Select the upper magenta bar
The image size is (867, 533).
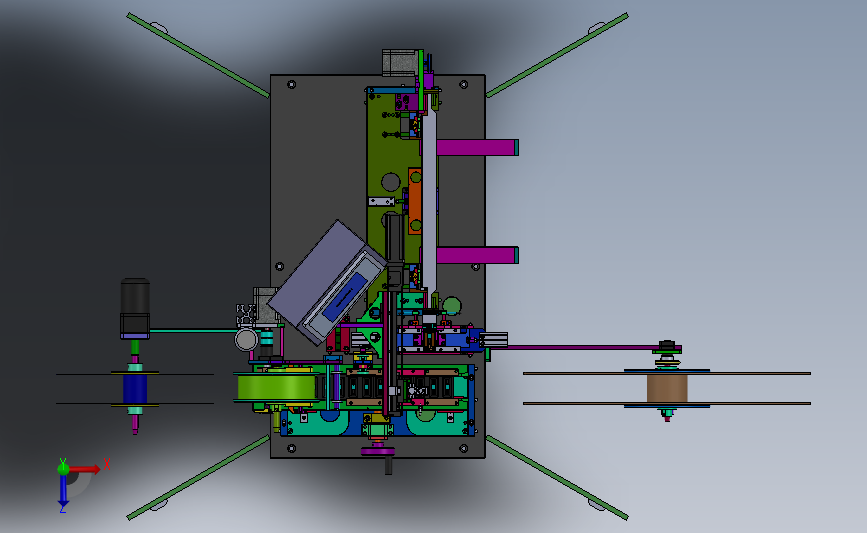pyautogui.click(x=477, y=148)
